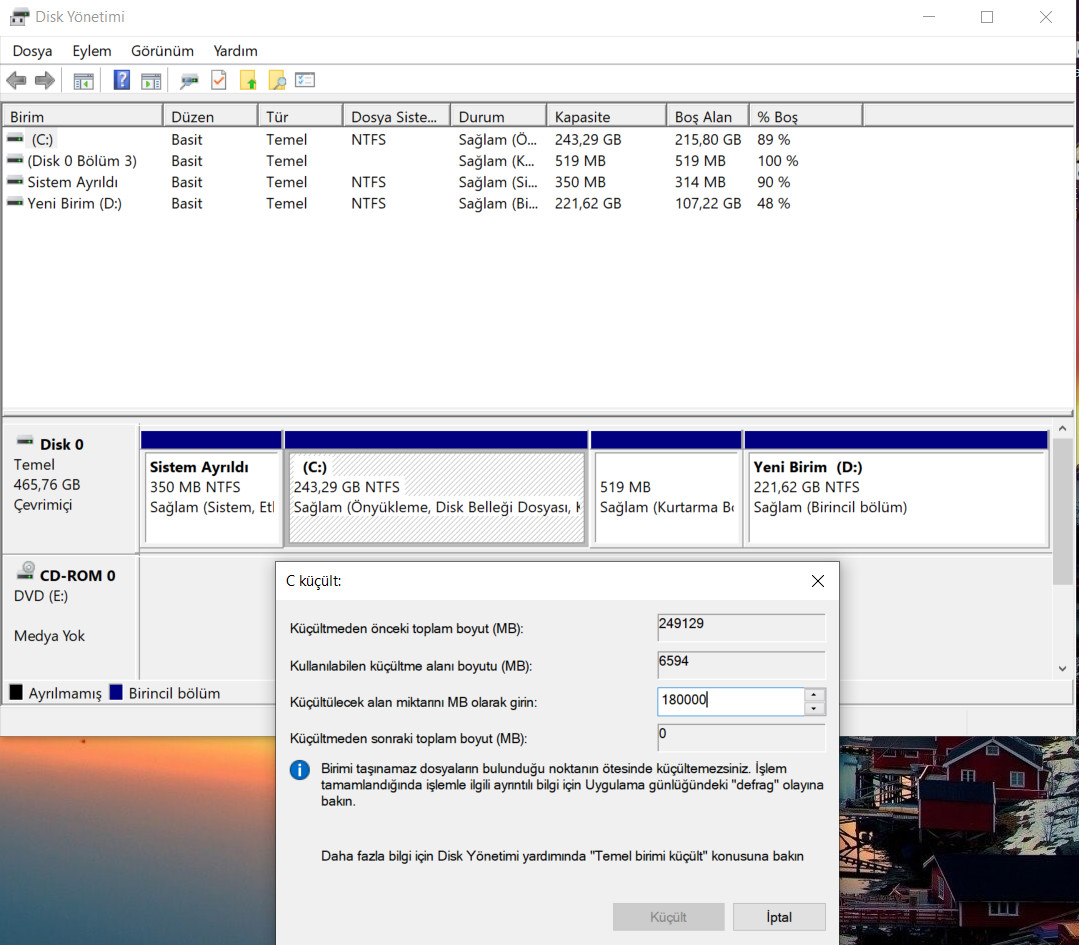Click the folder with green arrow icon
This screenshot has width=1079, height=945.
(248, 81)
